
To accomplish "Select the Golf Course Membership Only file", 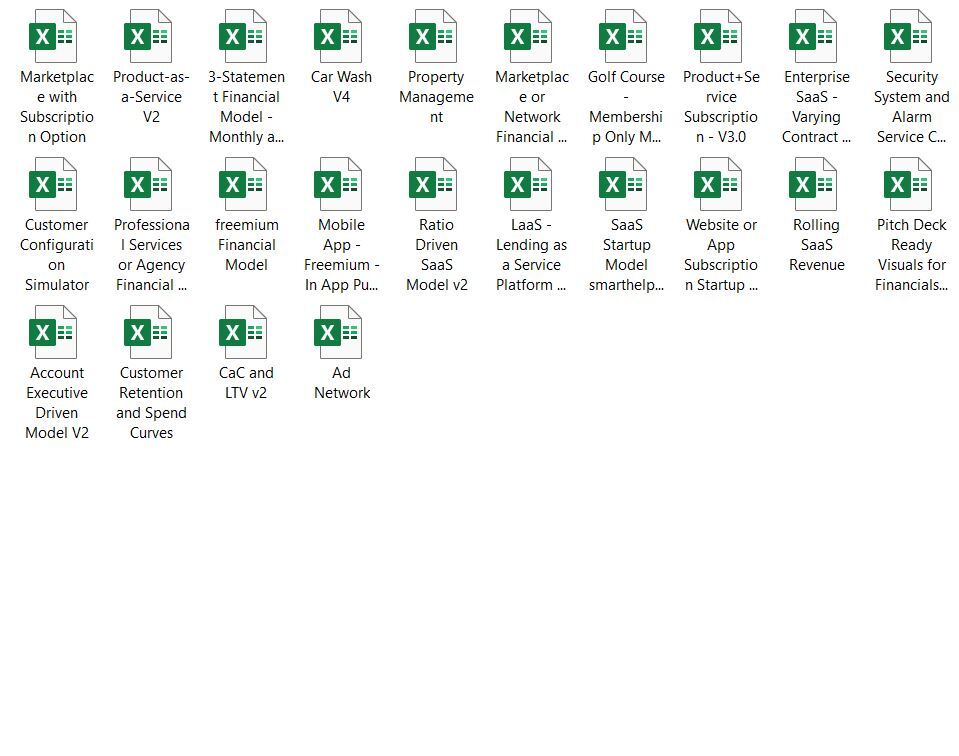I will coord(626,37).
